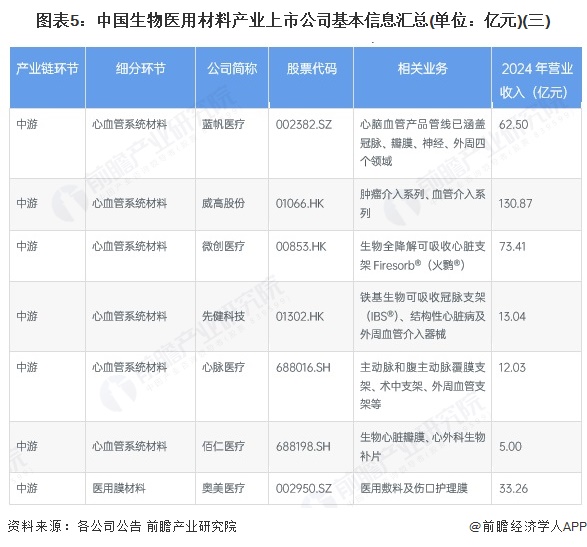Click business text 肿瘤介入系列
This screenshot has width=587, height=547.
(x=392, y=194)
